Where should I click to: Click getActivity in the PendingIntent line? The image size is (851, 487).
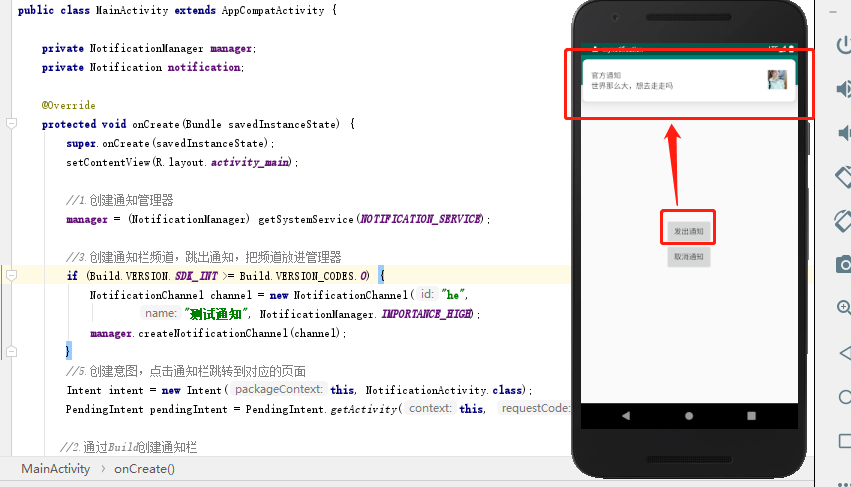pos(364,409)
